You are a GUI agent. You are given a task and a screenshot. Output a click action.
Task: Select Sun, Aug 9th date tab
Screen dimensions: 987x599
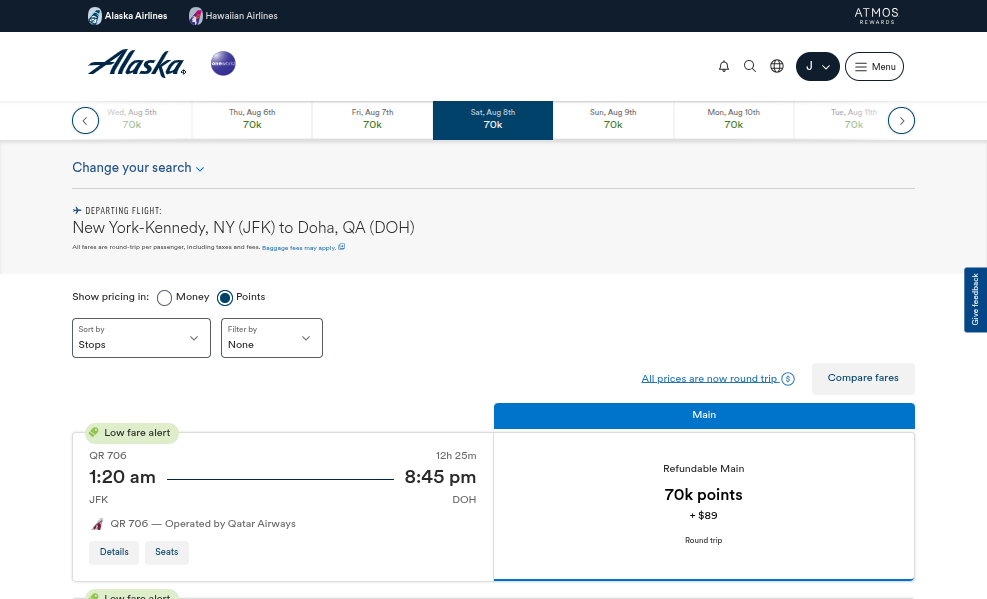[613, 119]
